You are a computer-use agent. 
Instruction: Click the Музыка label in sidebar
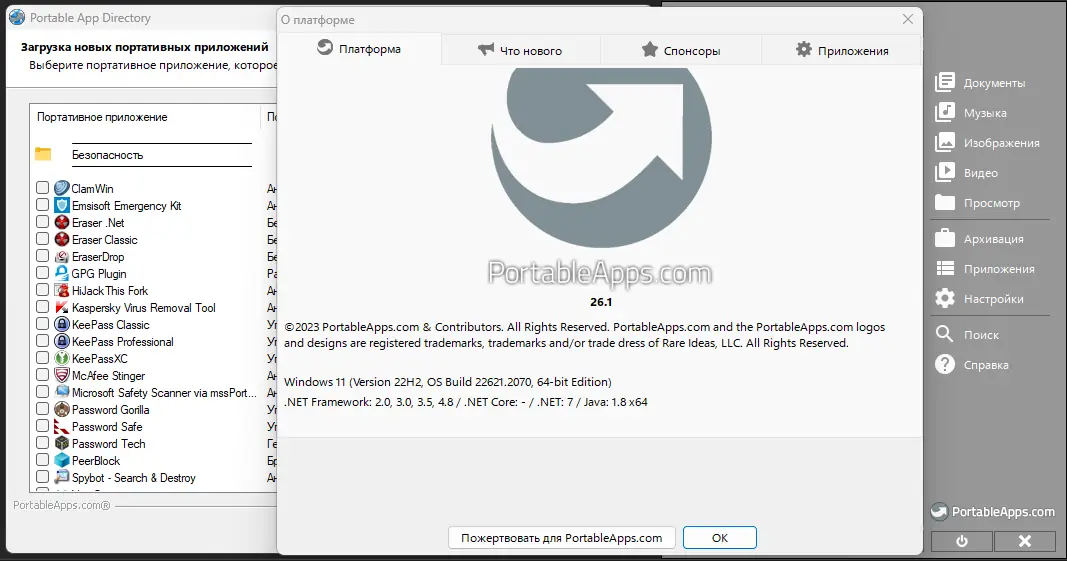(x=985, y=113)
